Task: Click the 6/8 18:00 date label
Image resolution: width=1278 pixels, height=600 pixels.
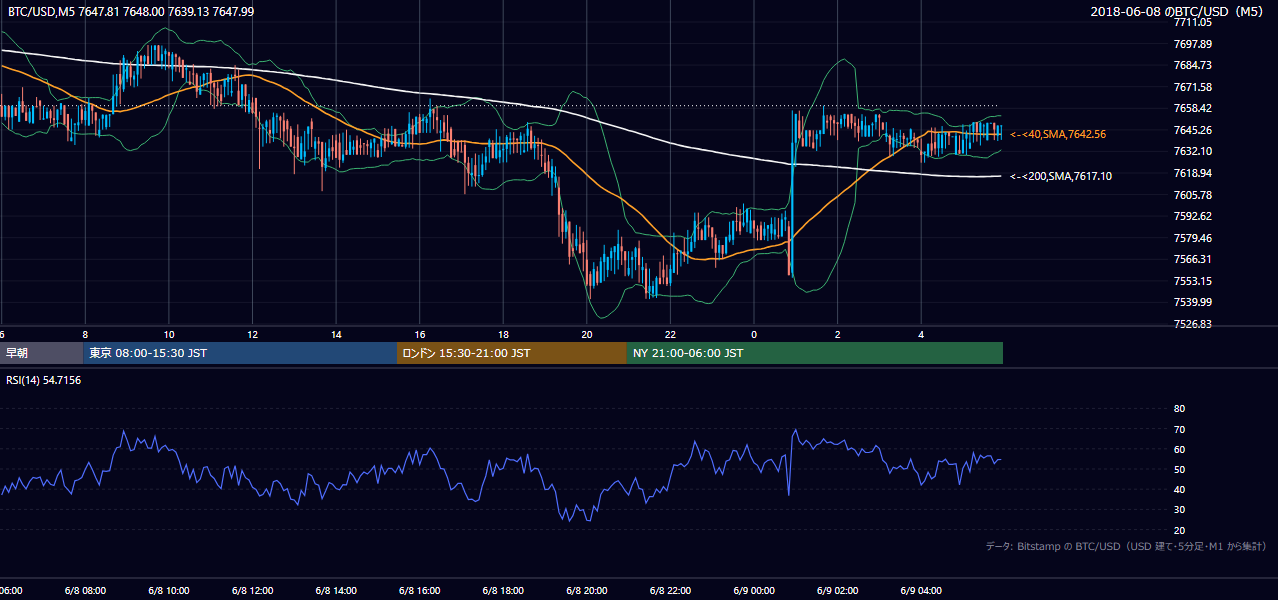Action: [x=503, y=591]
